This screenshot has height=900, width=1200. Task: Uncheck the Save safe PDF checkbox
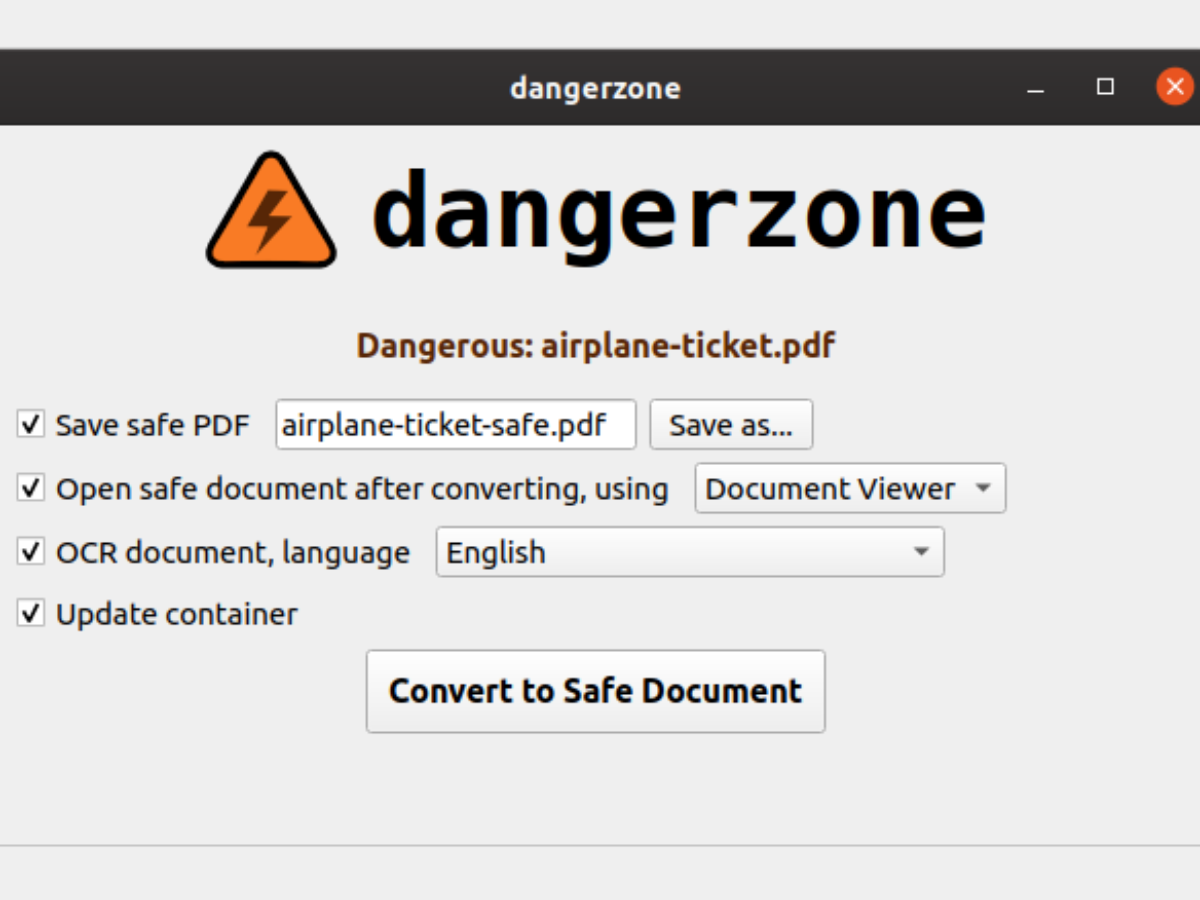click(31, 425)
